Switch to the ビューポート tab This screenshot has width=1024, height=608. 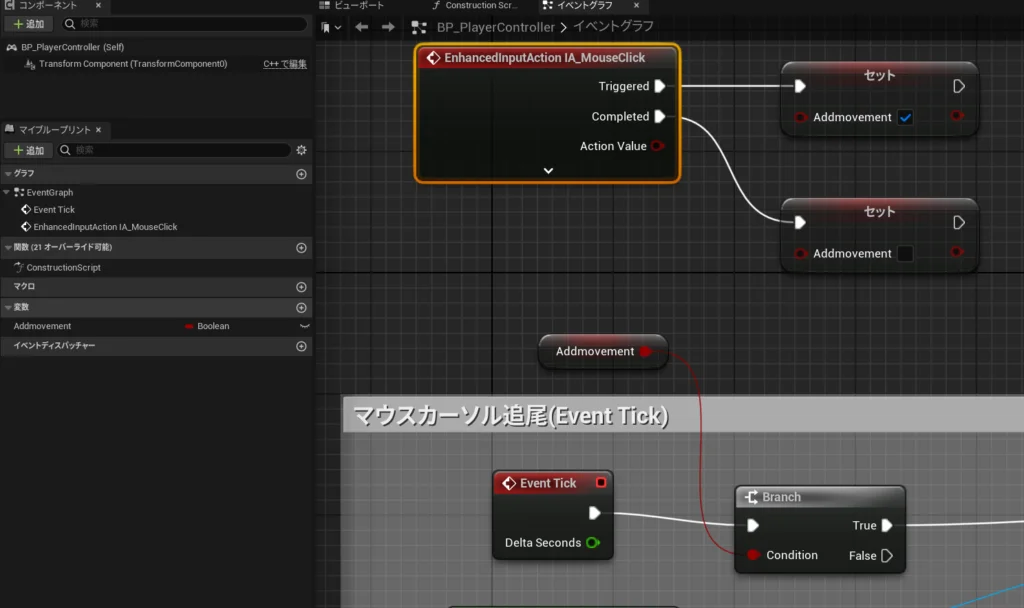[x=357, y=6]
